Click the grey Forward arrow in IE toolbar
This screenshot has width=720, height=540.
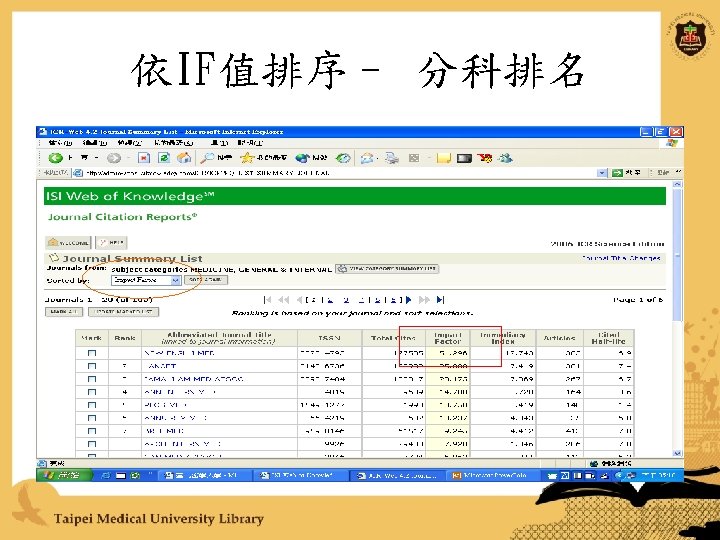pyautogui.click(x=113, y=158)
